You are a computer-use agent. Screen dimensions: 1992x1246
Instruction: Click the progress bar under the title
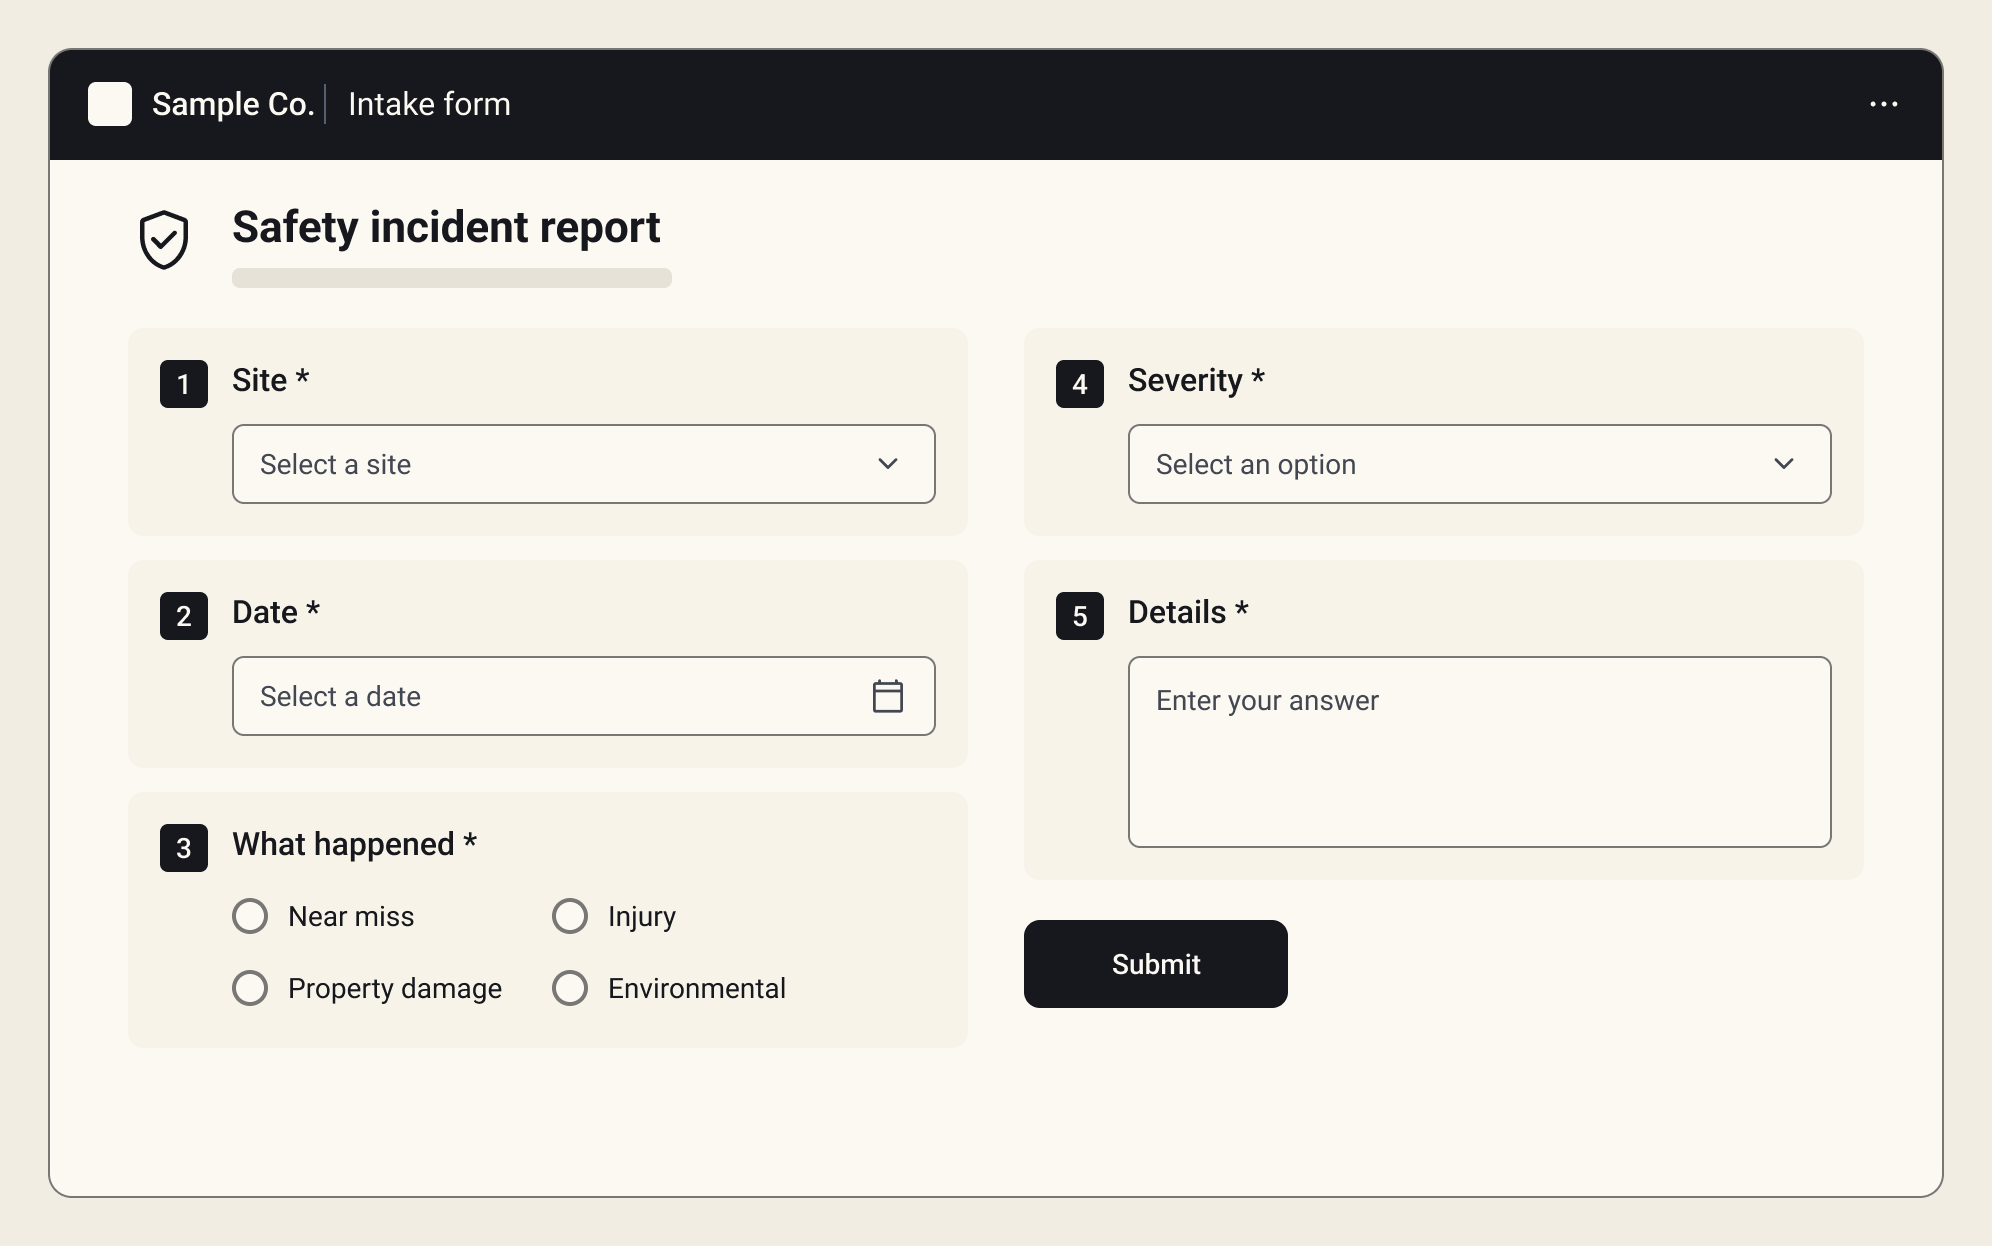[x=452, y=278]
